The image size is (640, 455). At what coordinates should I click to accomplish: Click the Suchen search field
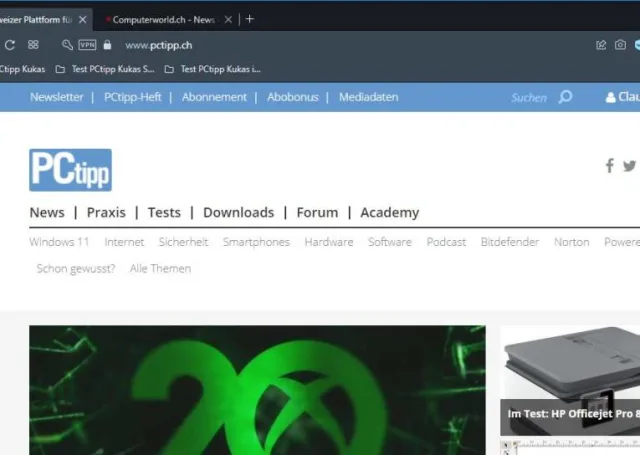[x=529, y=98]
